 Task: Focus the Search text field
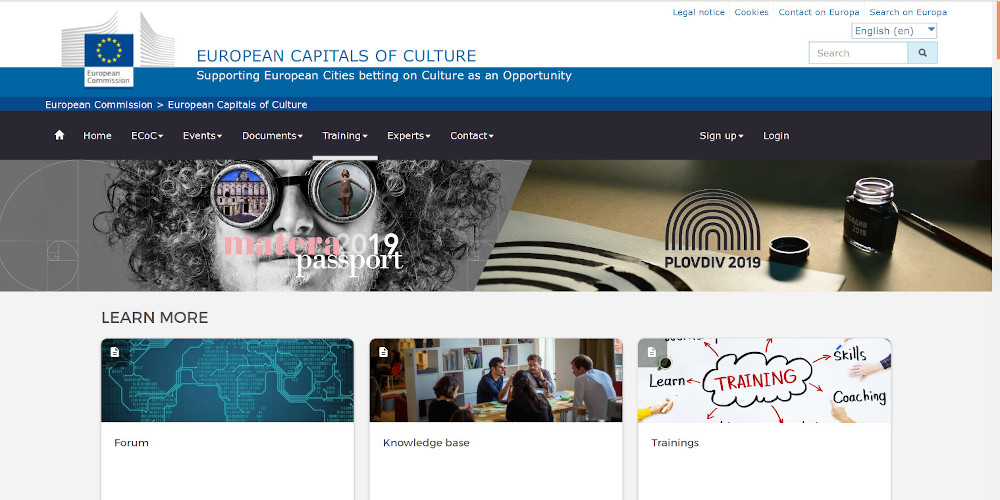coord(858,53)
